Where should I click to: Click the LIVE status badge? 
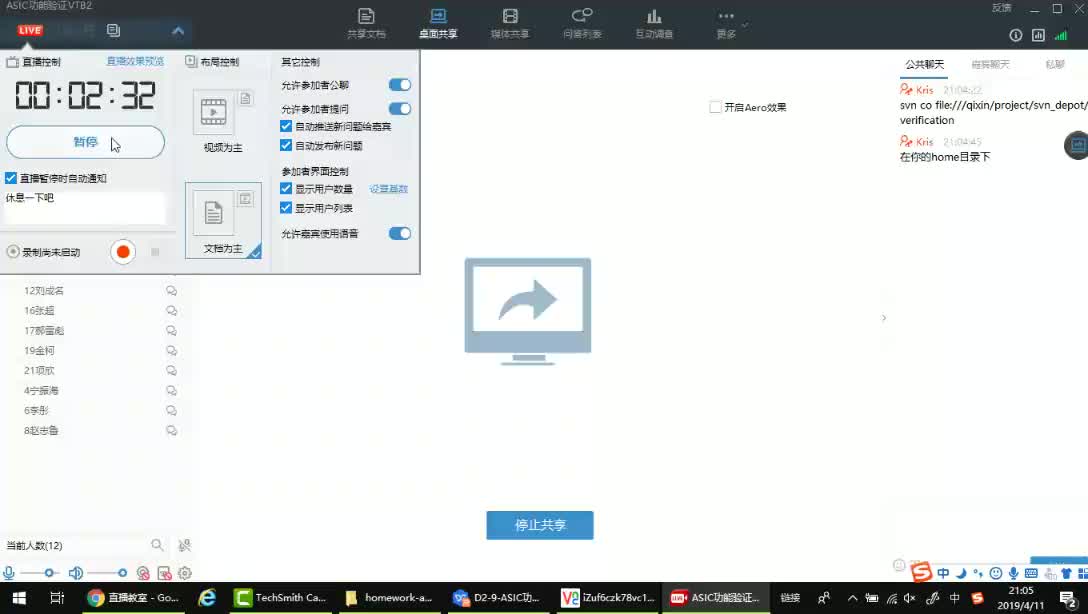coord(30,31)
